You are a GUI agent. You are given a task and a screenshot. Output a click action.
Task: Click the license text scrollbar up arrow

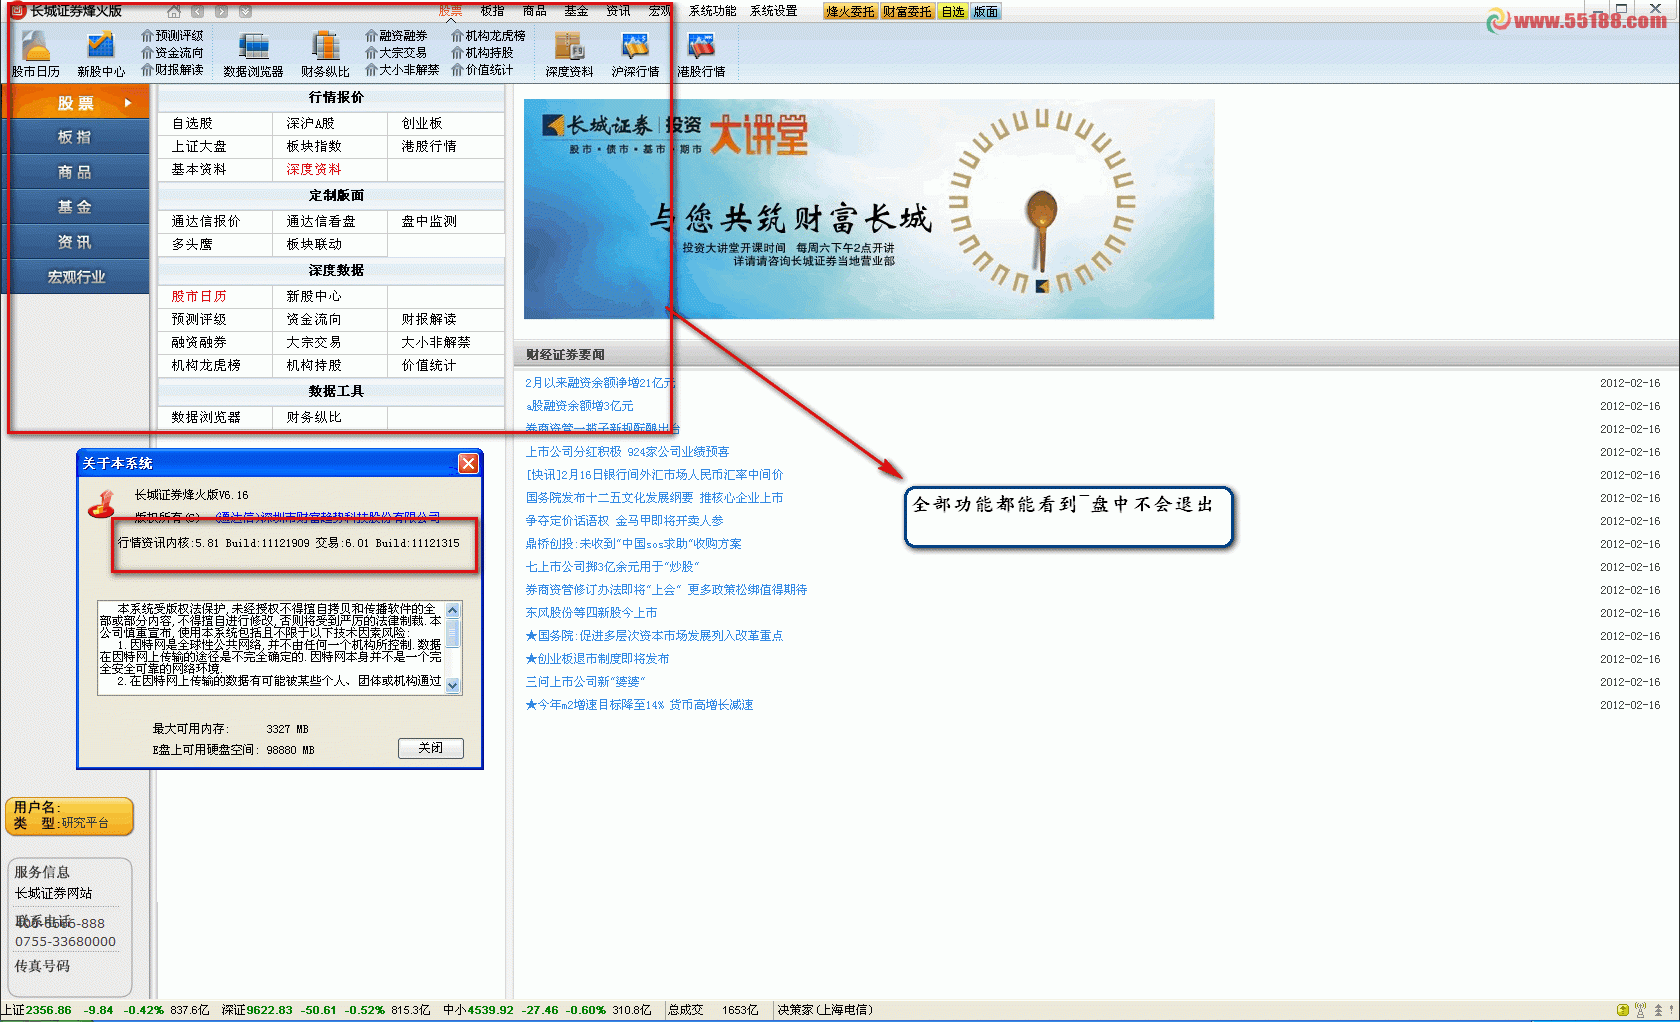453,609
